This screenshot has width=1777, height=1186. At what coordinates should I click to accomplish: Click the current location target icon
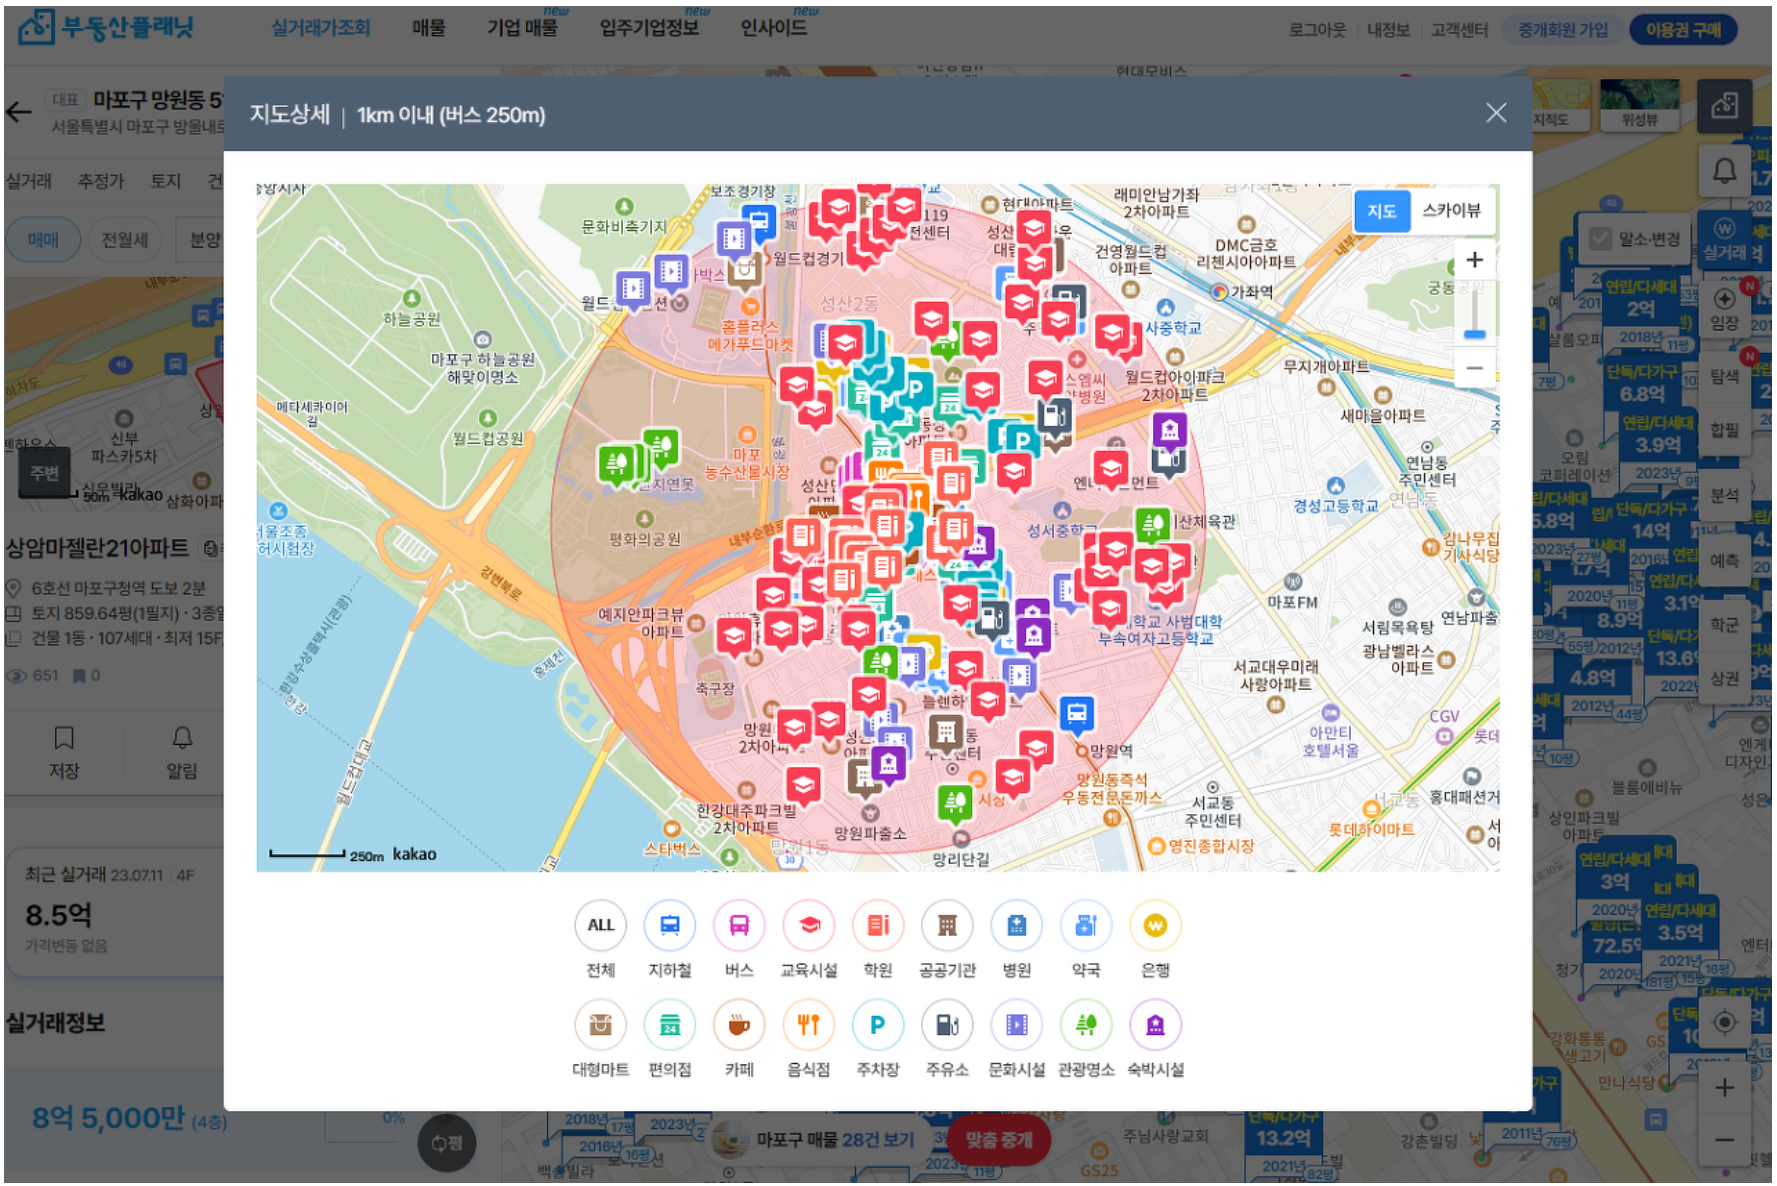1725,1022
